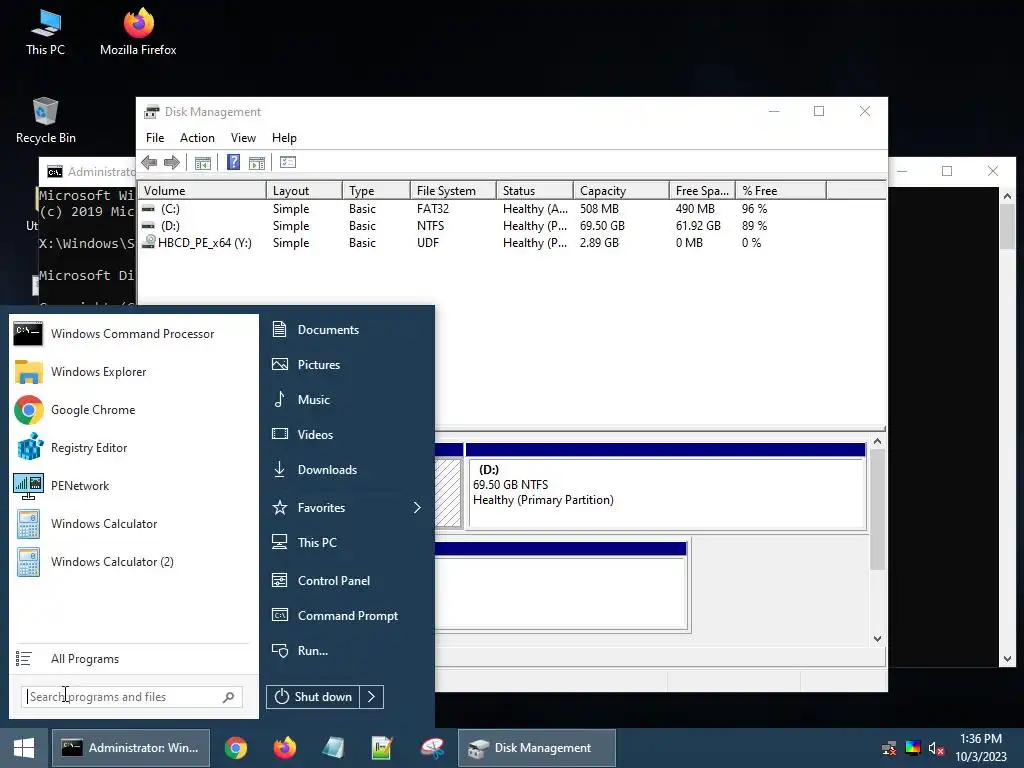Click the color display tray icon

click(913, 748)
